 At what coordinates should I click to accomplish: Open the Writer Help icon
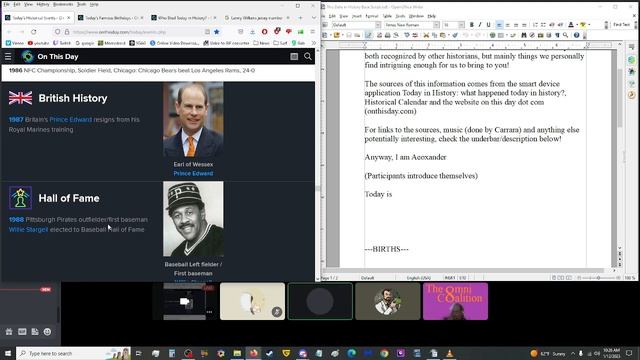point(576,36)
